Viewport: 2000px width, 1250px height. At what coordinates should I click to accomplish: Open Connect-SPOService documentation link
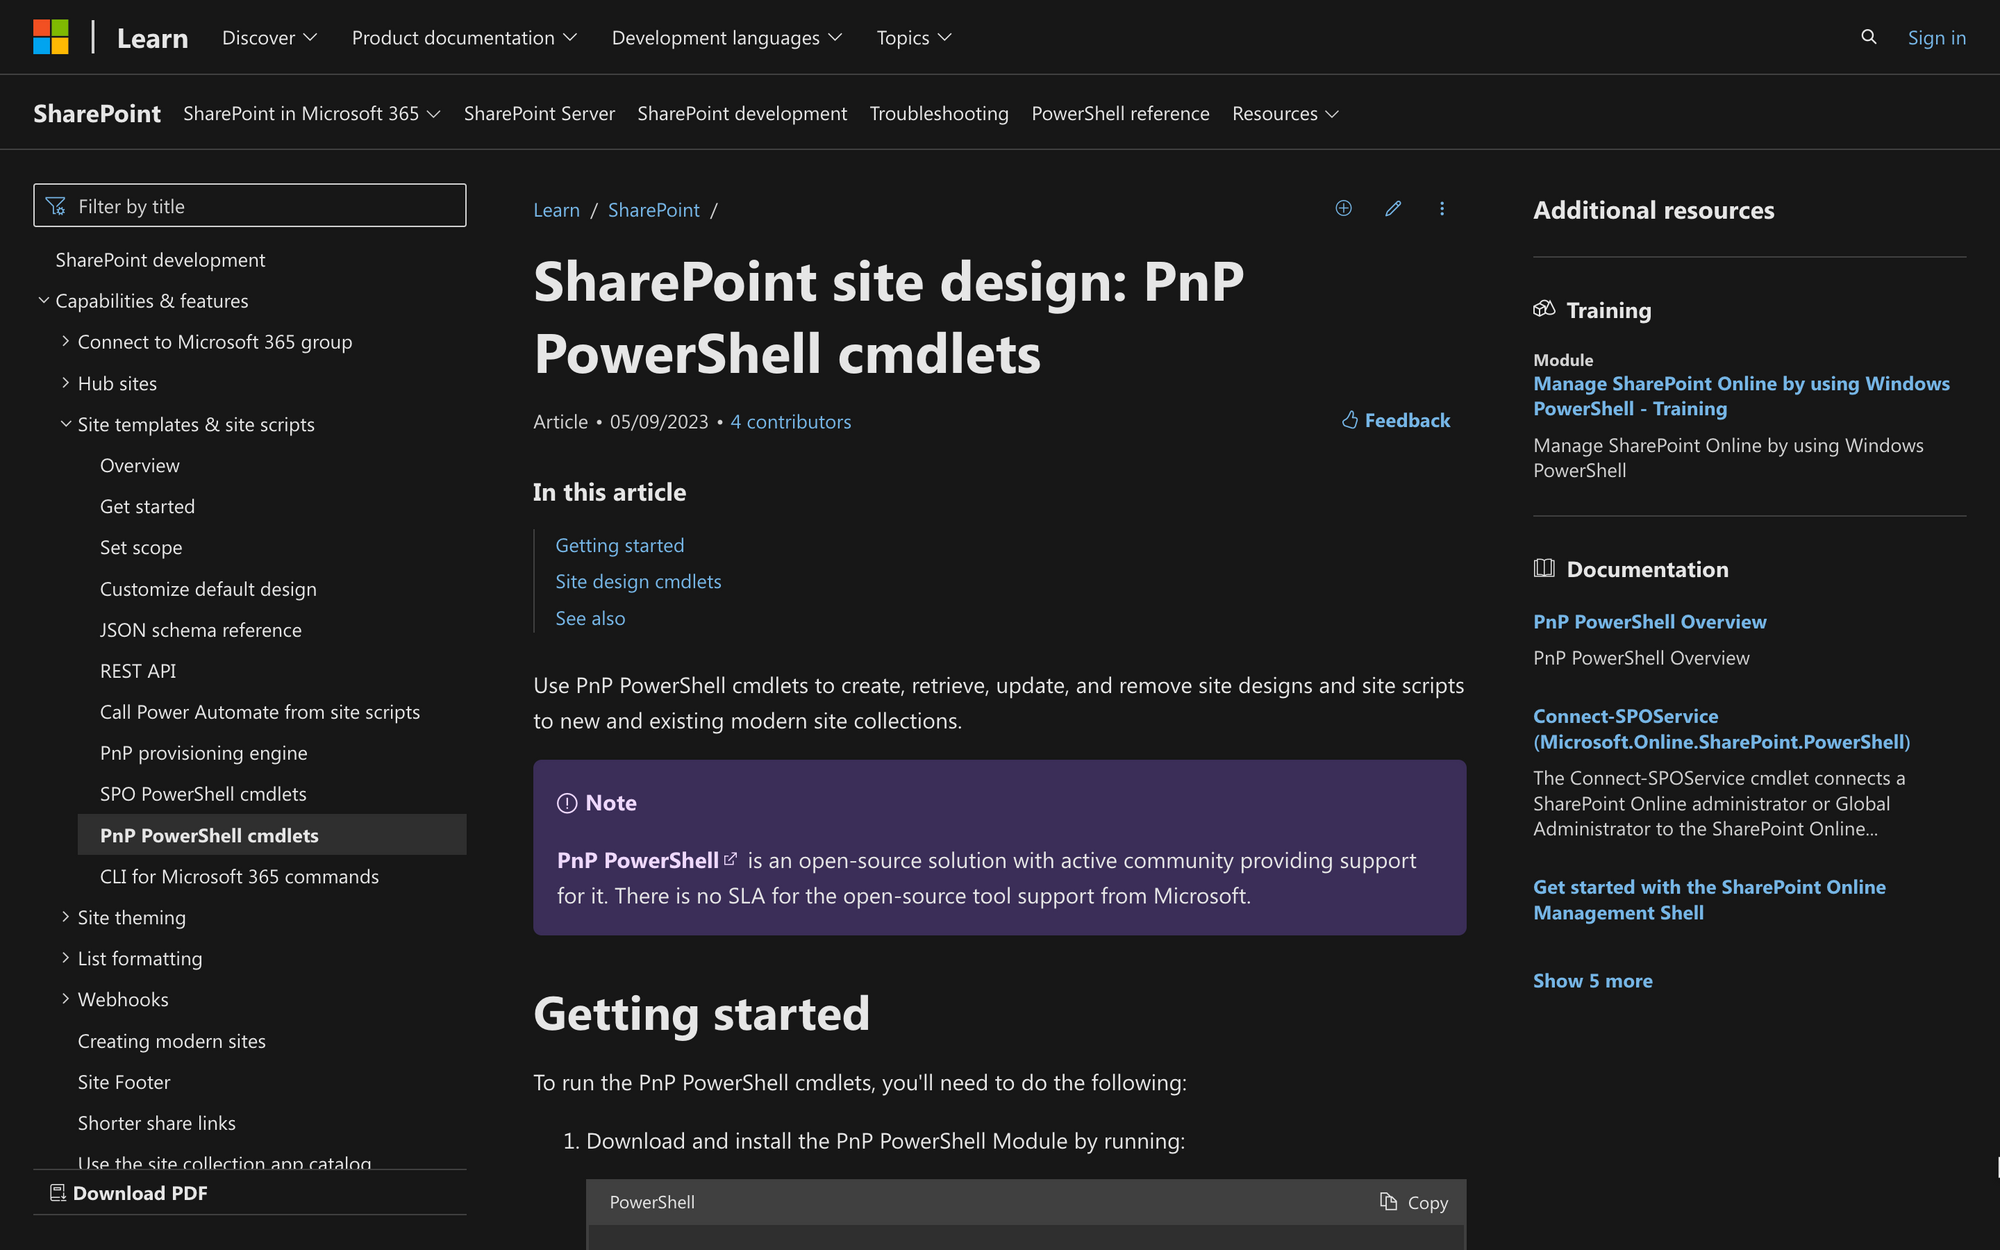1721,729
